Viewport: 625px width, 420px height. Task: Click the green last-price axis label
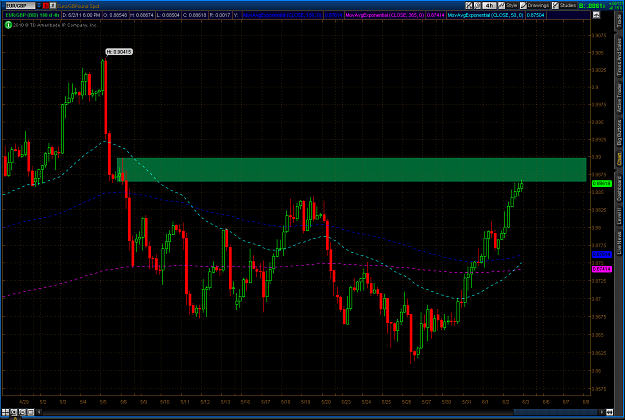pyautogui.click(x=601, y=183)
